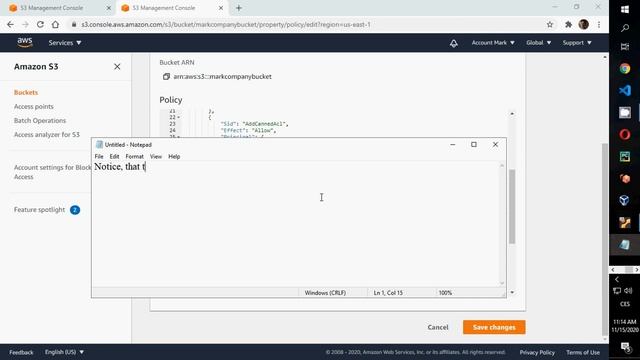Open Windows search from the taskbar

(x=624, y=28)
